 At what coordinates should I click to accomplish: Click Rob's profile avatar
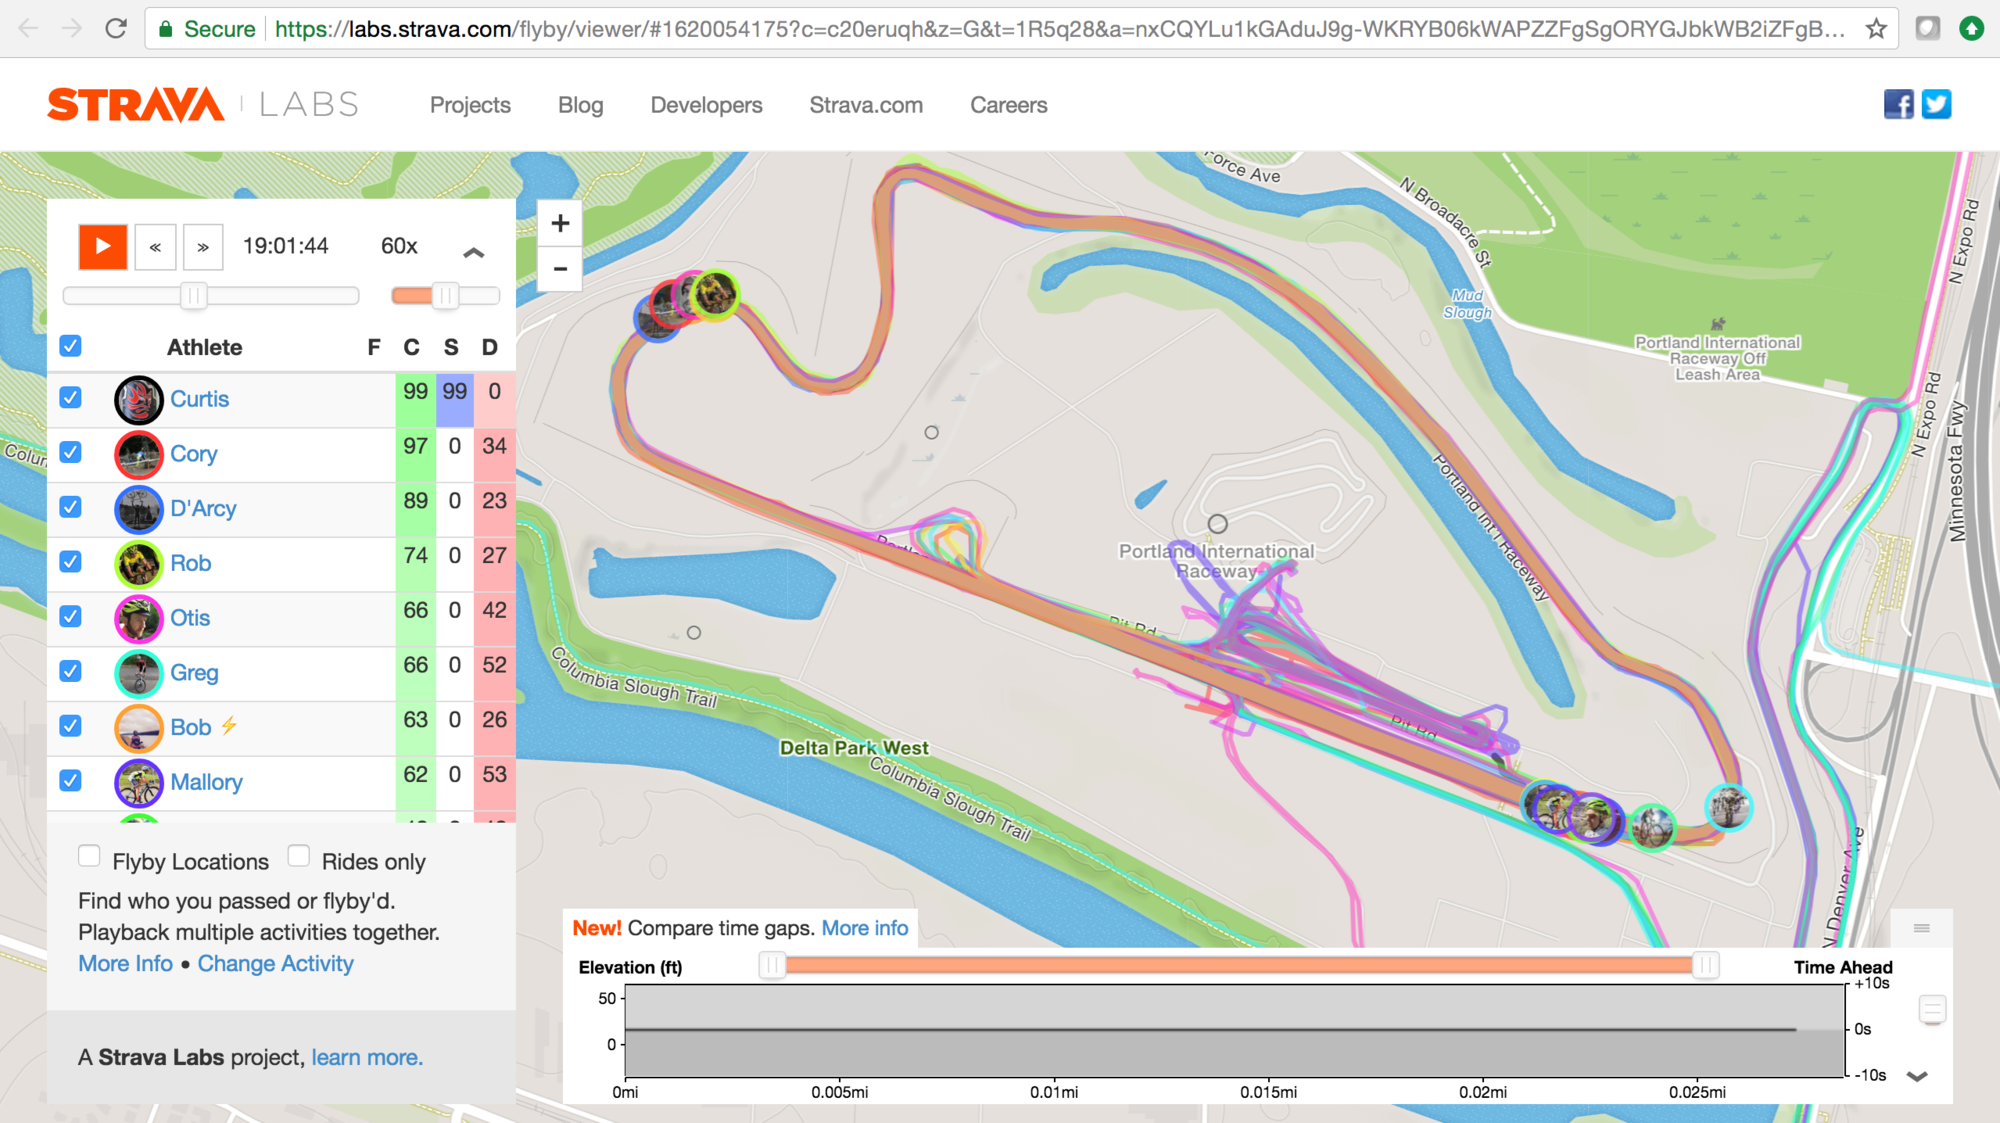pos(138,564)
